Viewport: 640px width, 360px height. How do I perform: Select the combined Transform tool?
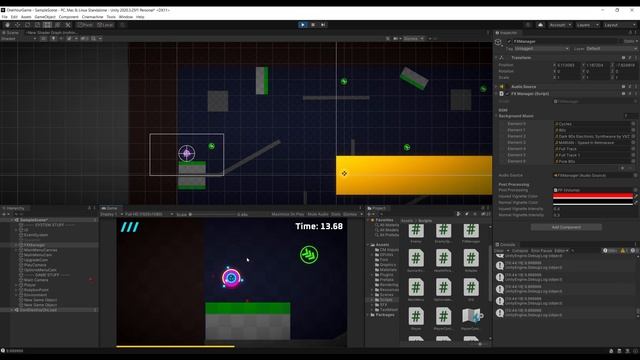pyautogui.click(x=58, y=25)
